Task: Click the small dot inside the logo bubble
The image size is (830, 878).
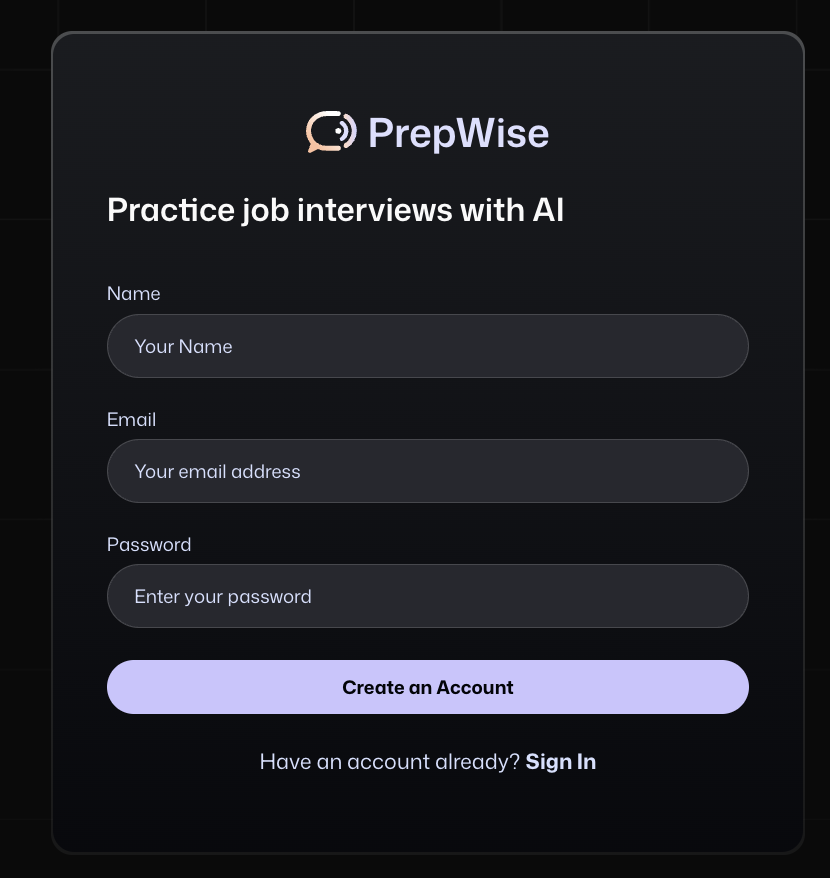Action: click(x=338, y=131)
